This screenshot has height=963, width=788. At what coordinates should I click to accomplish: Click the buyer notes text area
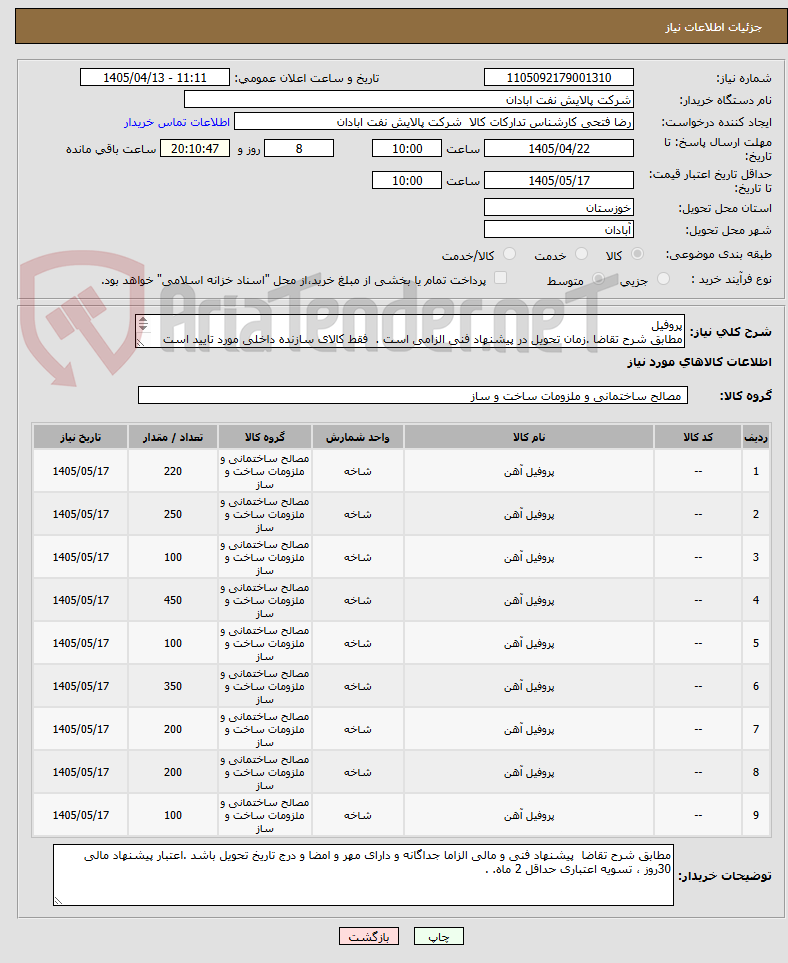coord(363,875)
